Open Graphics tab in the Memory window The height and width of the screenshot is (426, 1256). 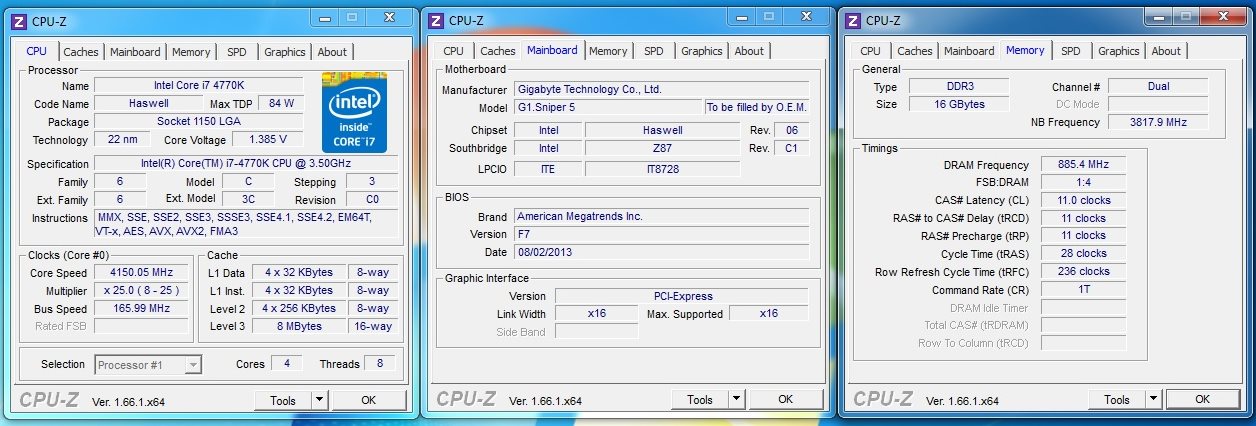1119,51
